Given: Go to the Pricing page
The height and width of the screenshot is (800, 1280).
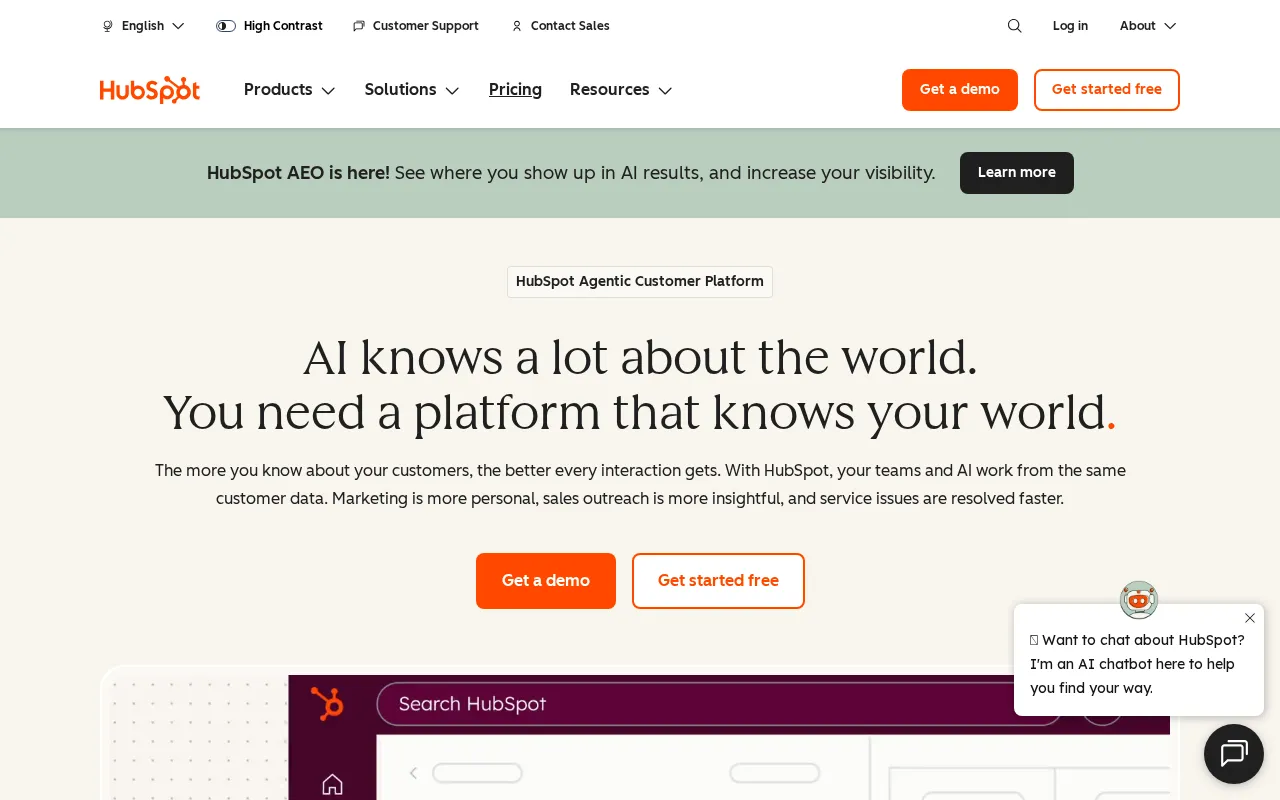Looking at the screenshot, I should [515, 90].
